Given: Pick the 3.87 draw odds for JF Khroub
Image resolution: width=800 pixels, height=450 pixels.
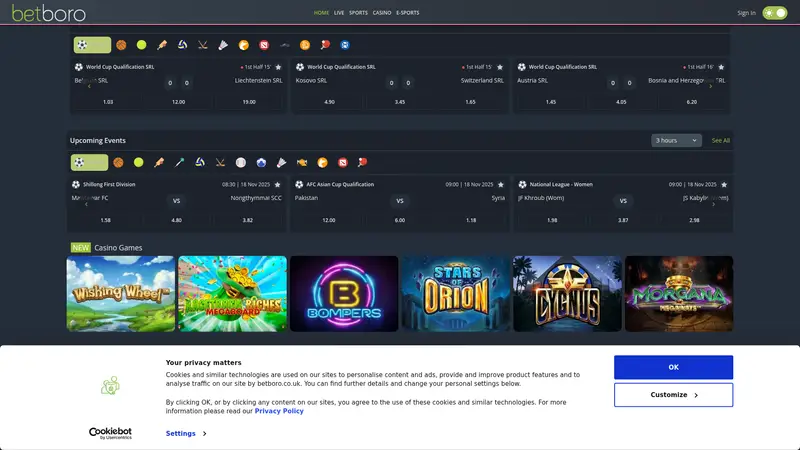Looking at the screenshot, I should tap(623, 220).
